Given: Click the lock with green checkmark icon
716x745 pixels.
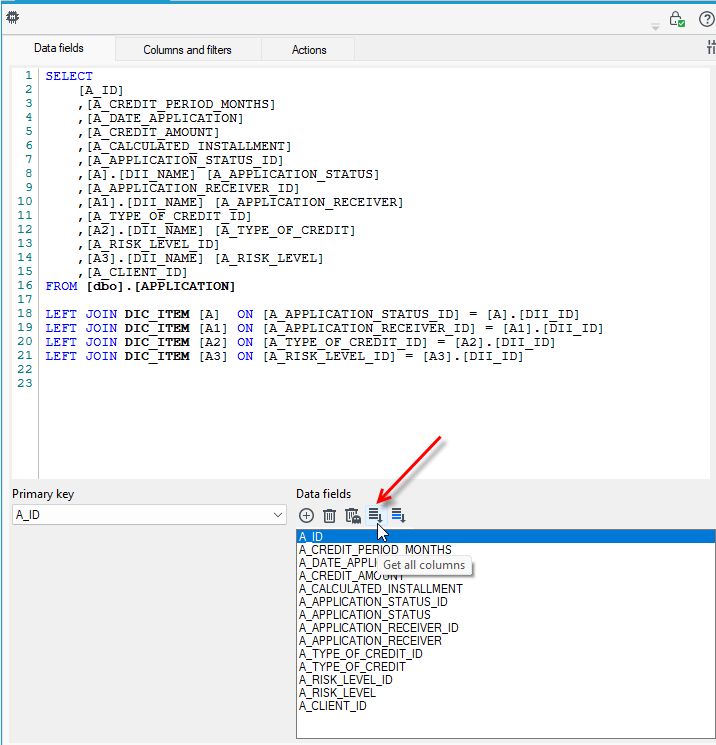Looking at the screenshot, I should [677, 19].
